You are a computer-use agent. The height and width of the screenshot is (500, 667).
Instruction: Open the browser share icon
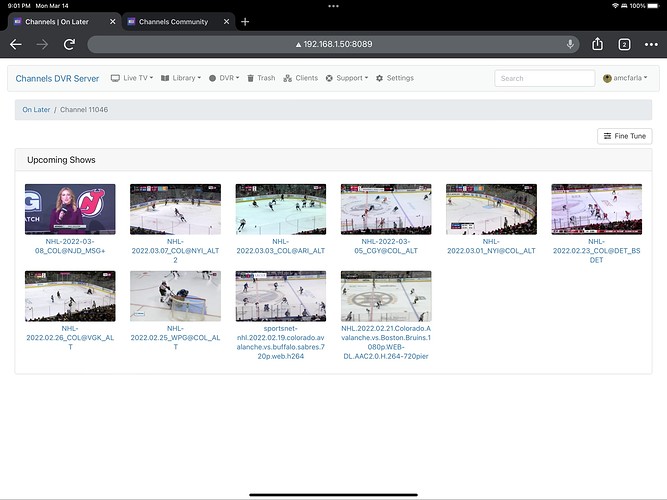tap(598, 44)
